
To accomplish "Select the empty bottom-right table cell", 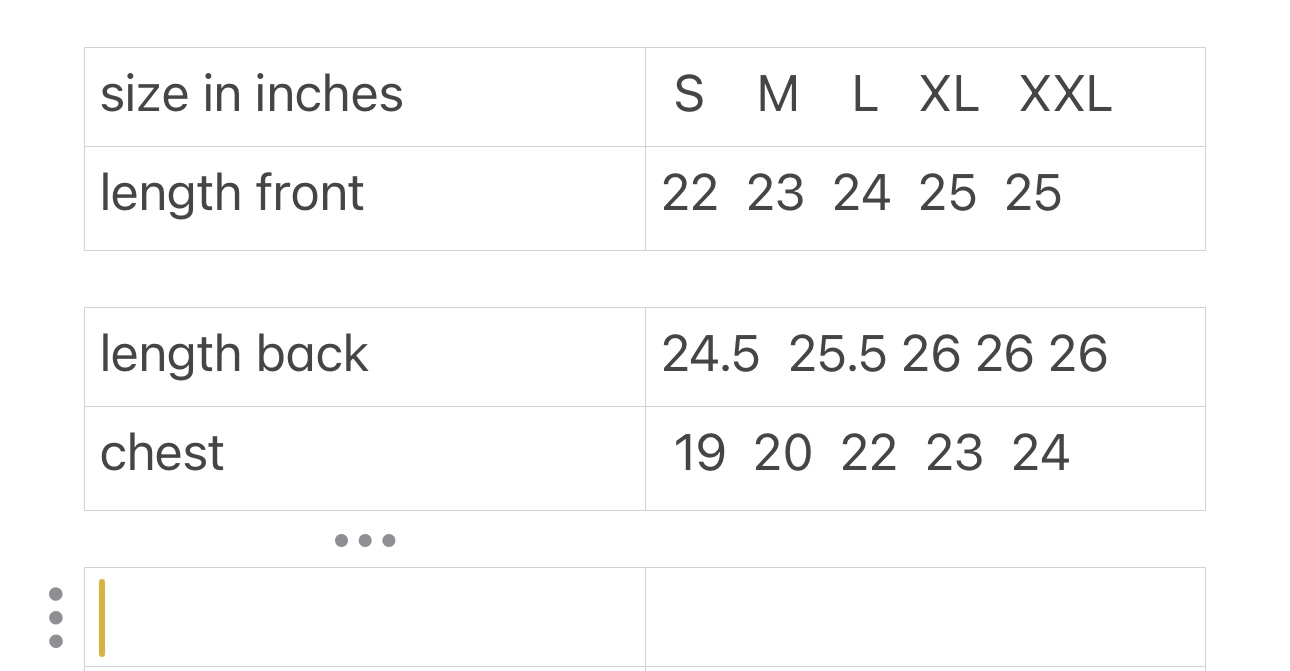I will coord(924,617).
